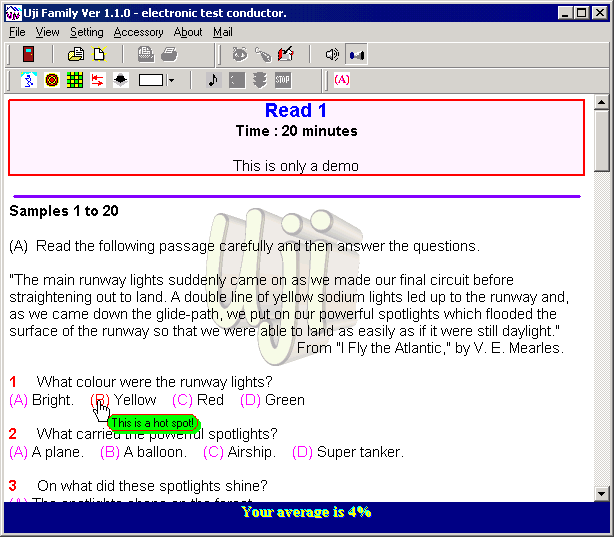
Task: Open the File menu
Action: click(x=17, y=32)
